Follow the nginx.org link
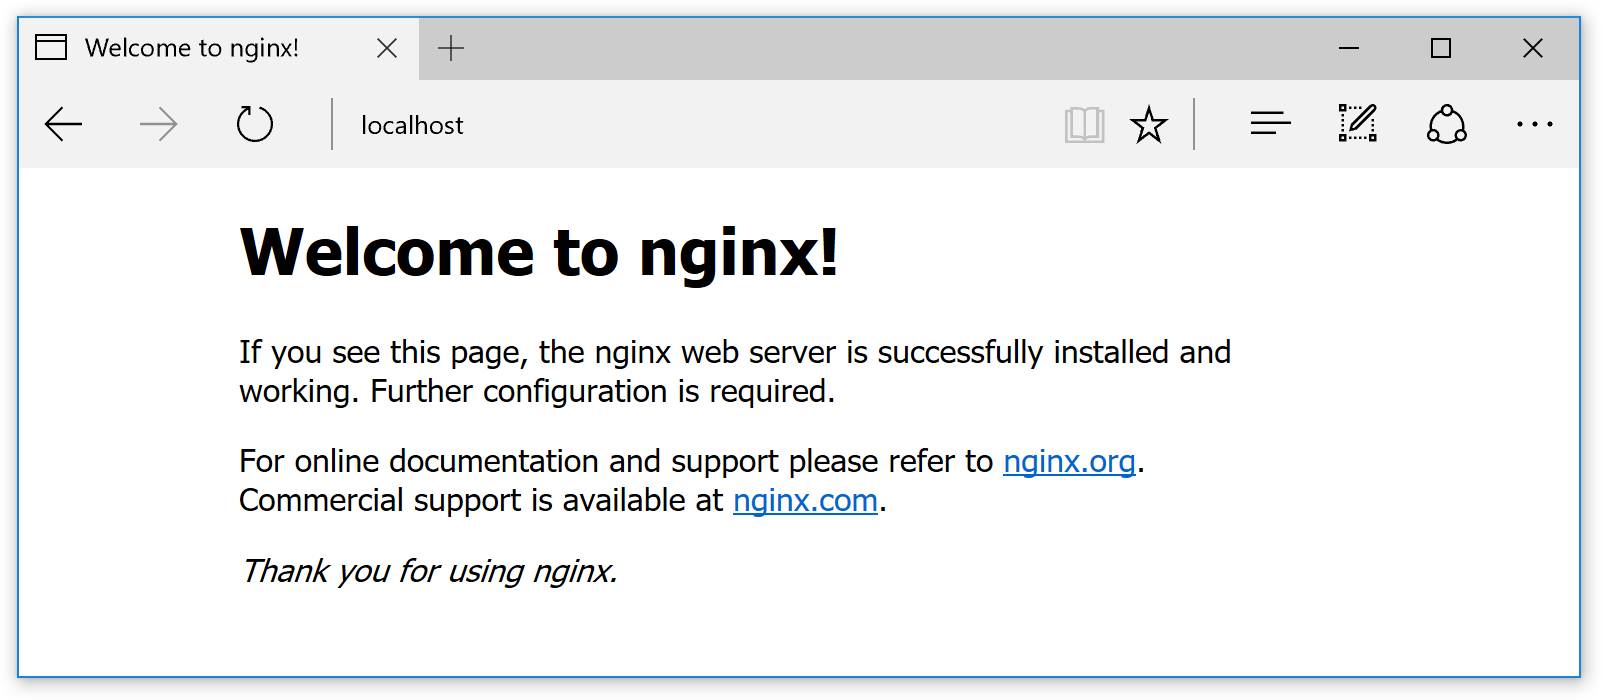 pyautogui.click(x=1069, y=461)
